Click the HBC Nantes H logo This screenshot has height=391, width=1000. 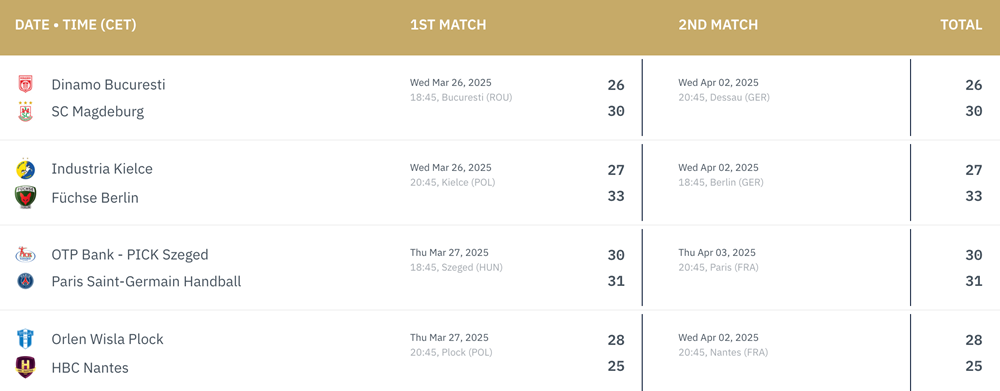pos(26,367)
